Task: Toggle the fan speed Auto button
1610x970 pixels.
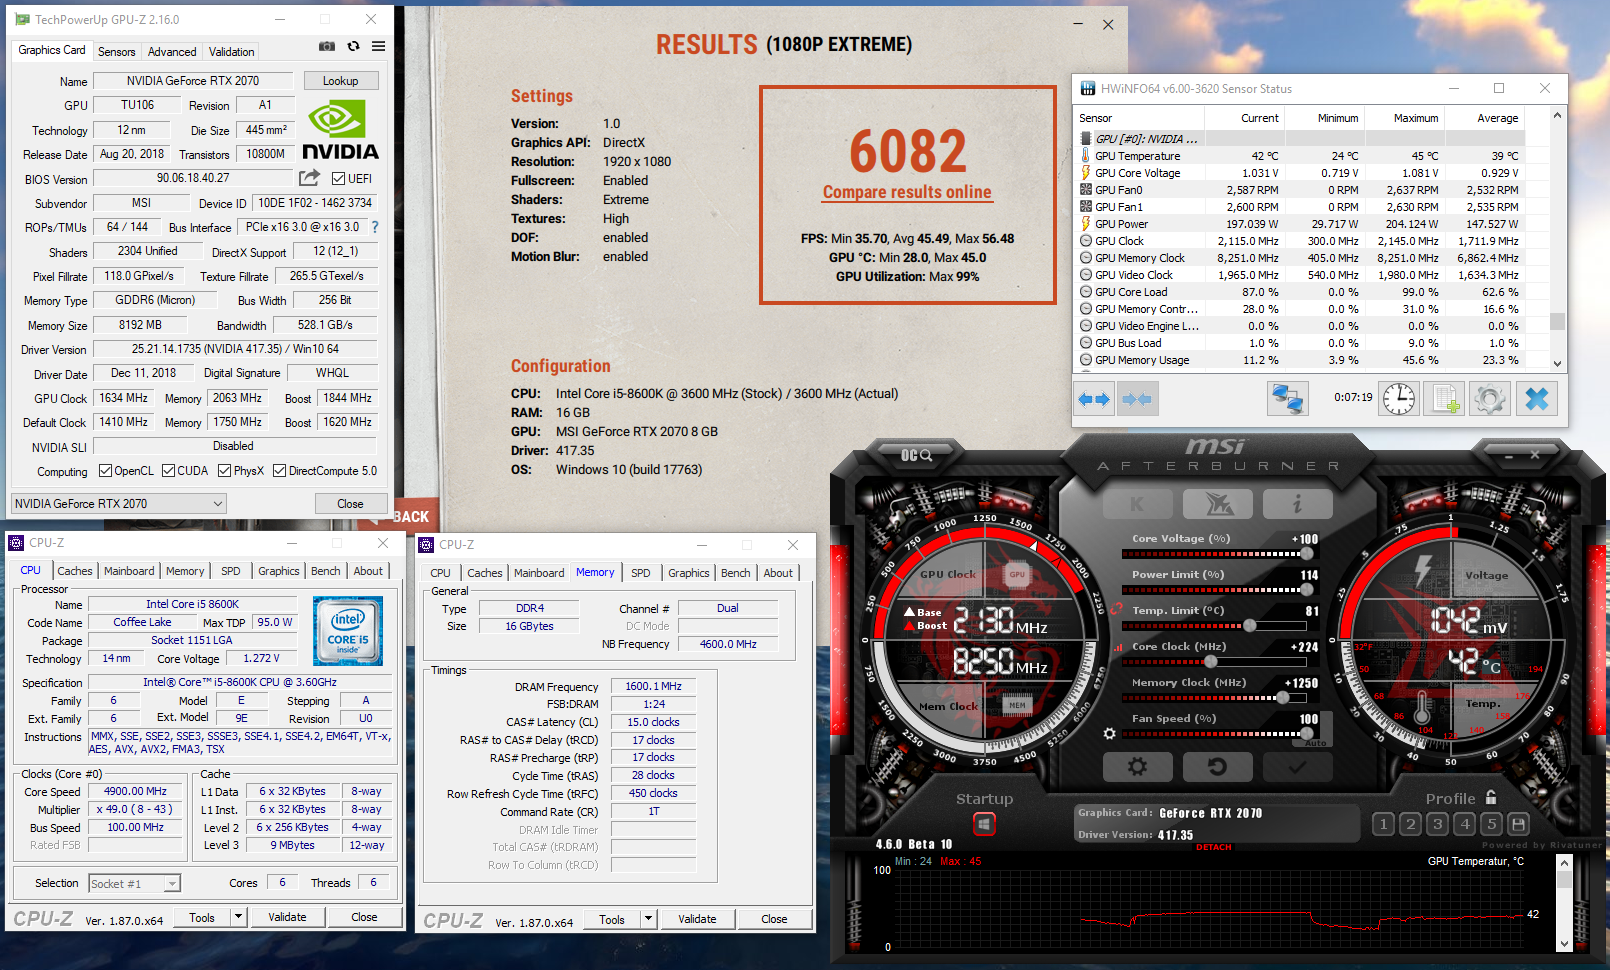Action: coord(1316,743)
